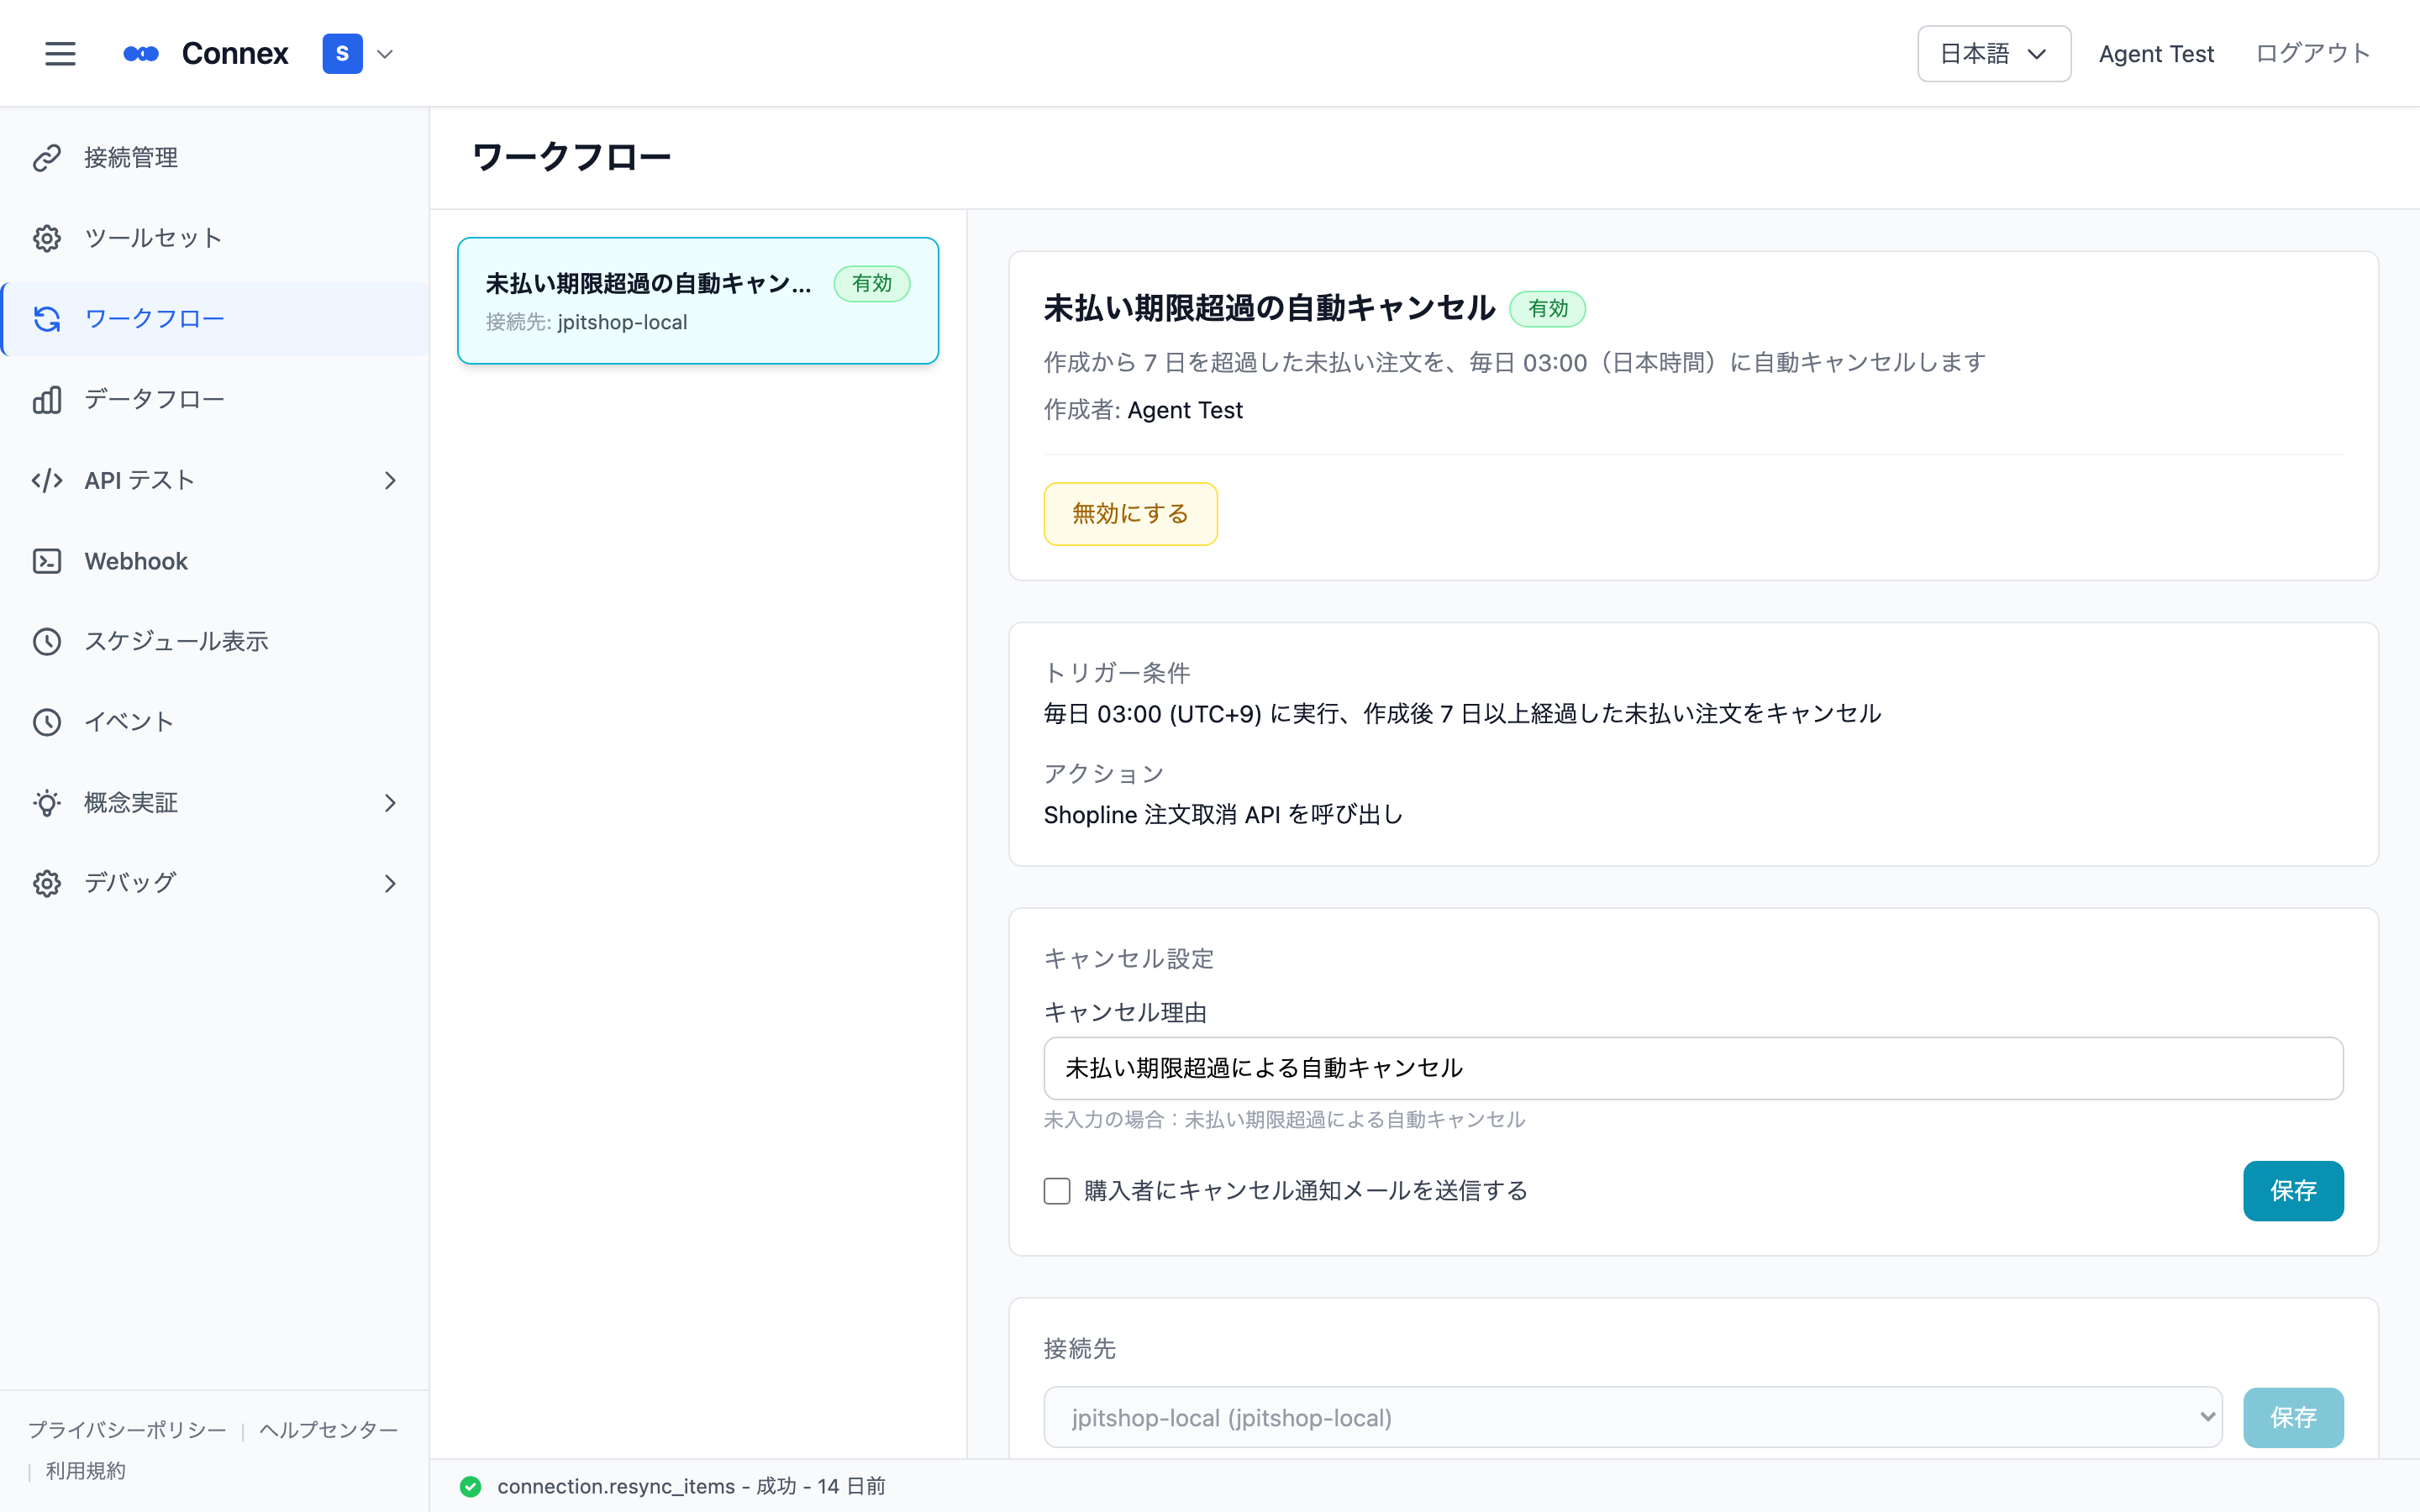Click Agent Test user name in header
This screenshot has width=2420, height=1512.
[2156, 54]
